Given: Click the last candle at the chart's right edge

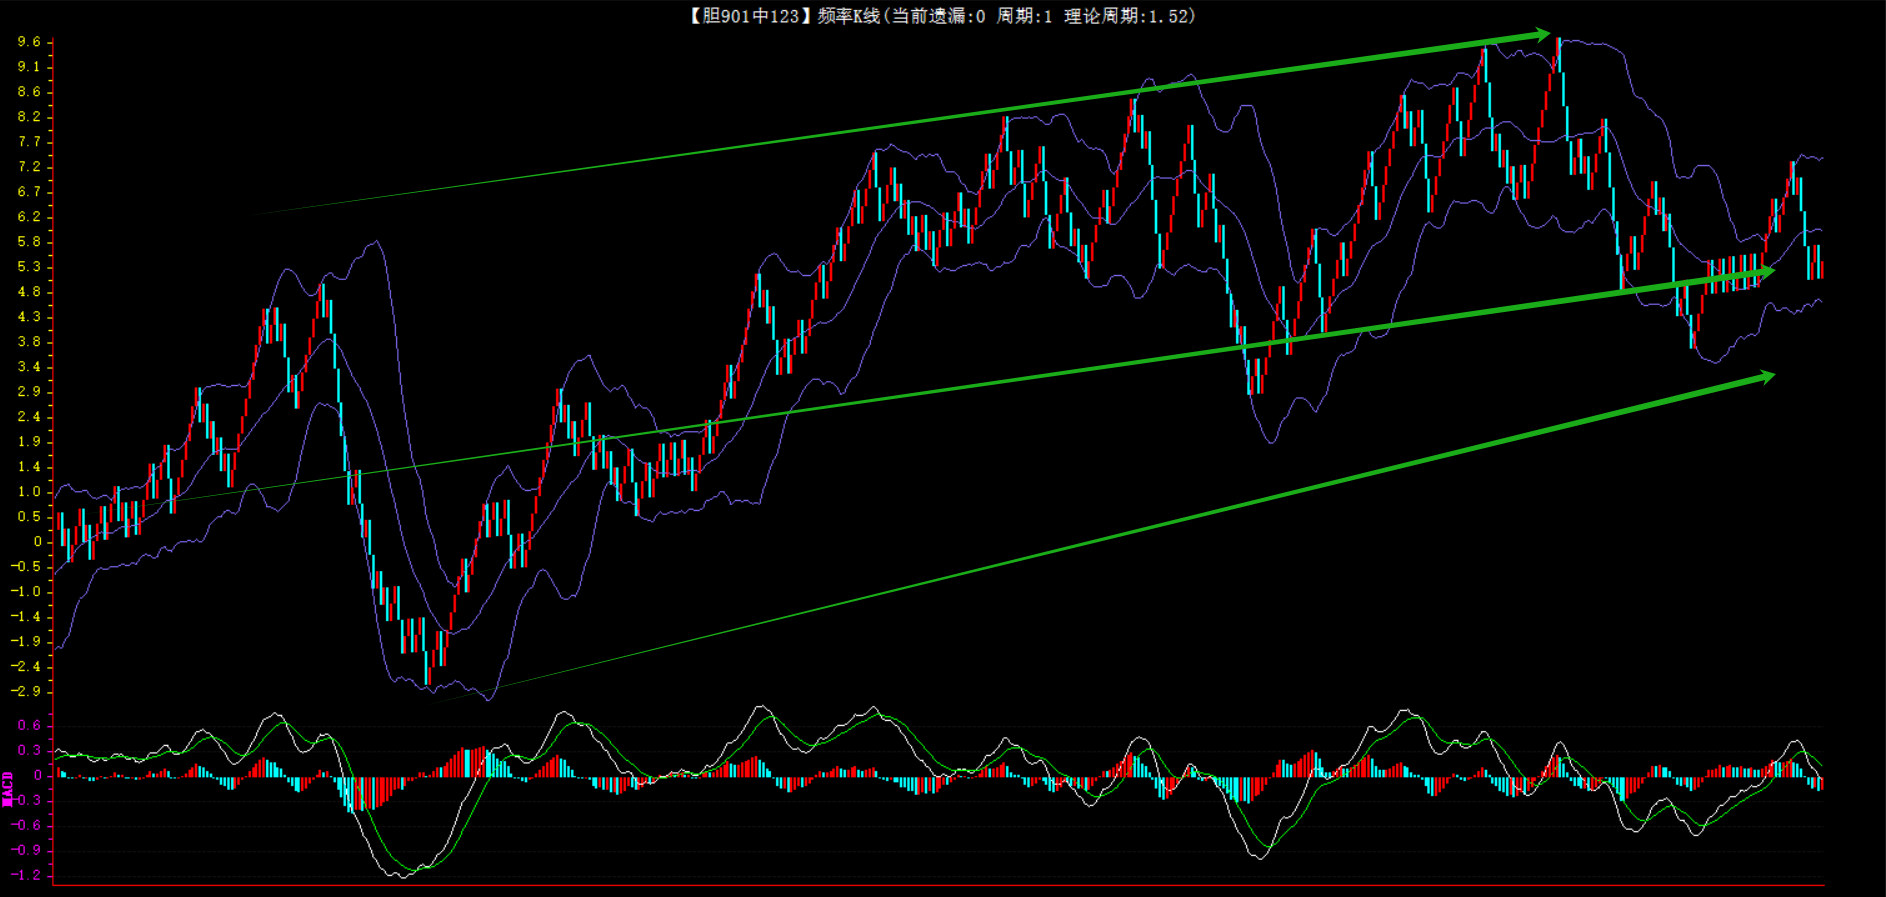Looking at the screenshot, I should pos(1821,270).
